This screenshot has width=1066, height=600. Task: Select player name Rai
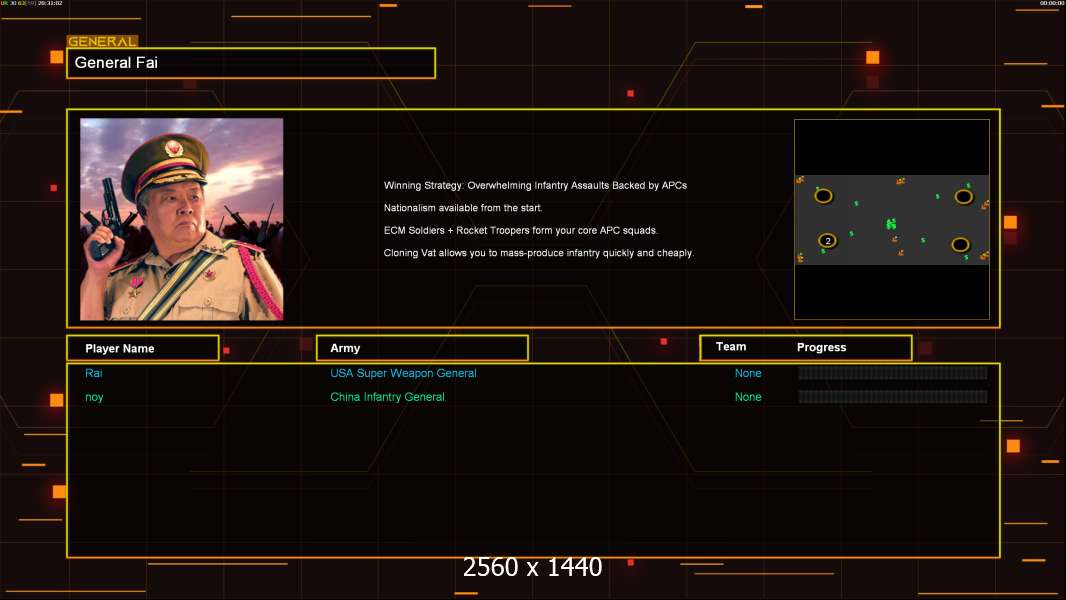[94, 373]
